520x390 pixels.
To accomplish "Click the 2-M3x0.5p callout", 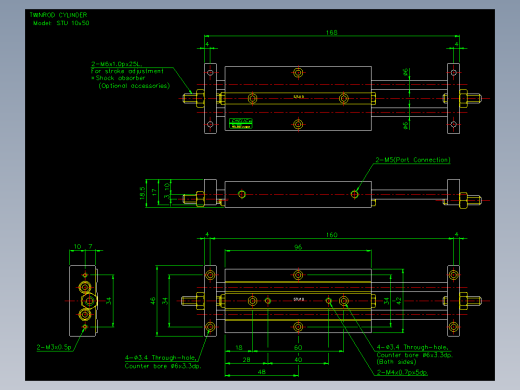I will pos(54,347).
